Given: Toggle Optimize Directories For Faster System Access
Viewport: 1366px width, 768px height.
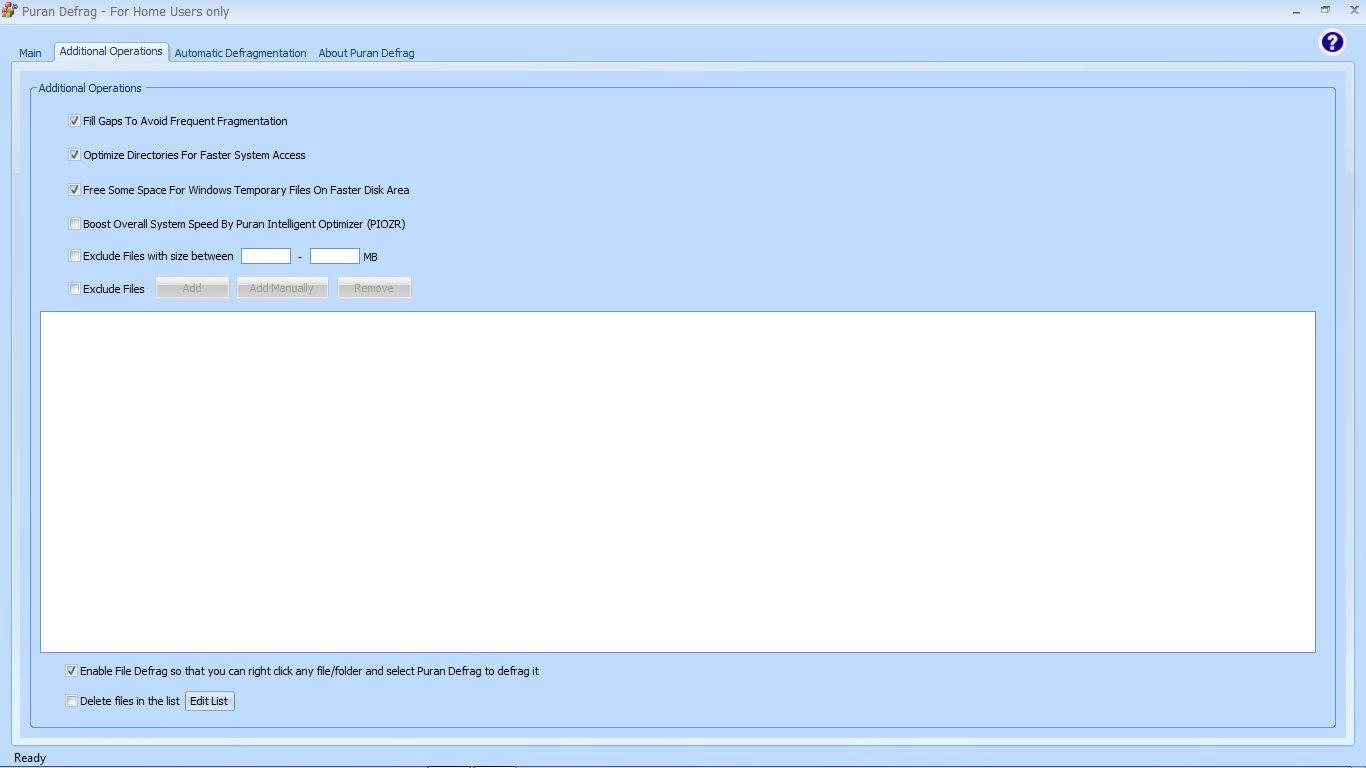Looking at the screenshot, I should click(x=74, y=155).
